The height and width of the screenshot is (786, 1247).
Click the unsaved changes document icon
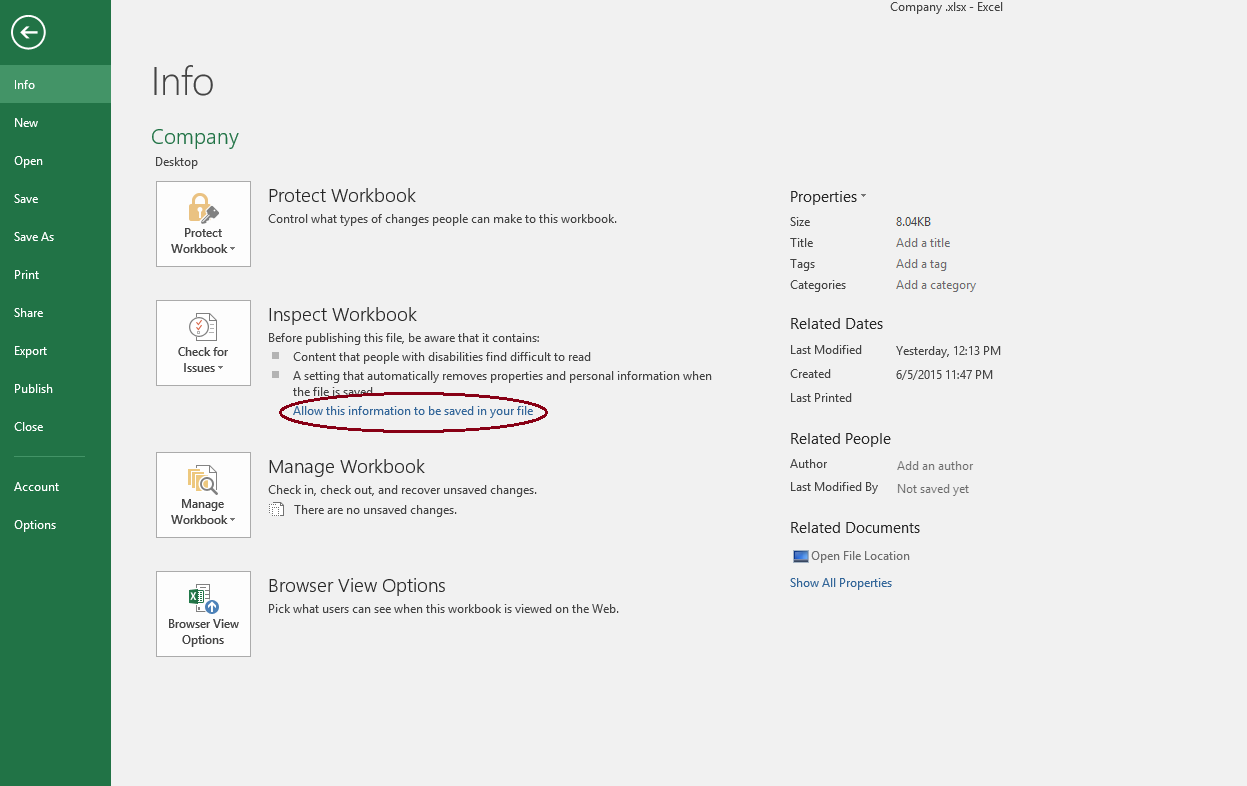pyautogui.click(x=277, y=509)
